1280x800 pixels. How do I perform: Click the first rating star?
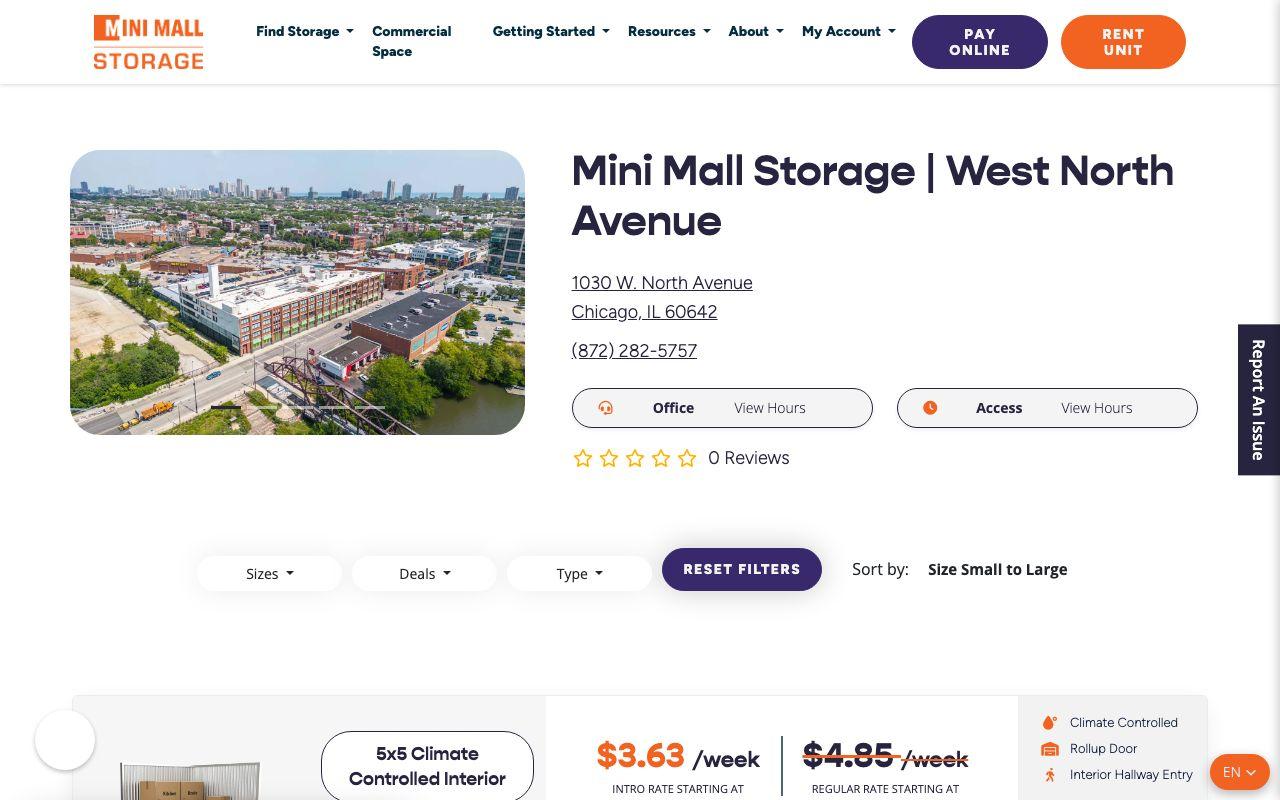(583, 458)
